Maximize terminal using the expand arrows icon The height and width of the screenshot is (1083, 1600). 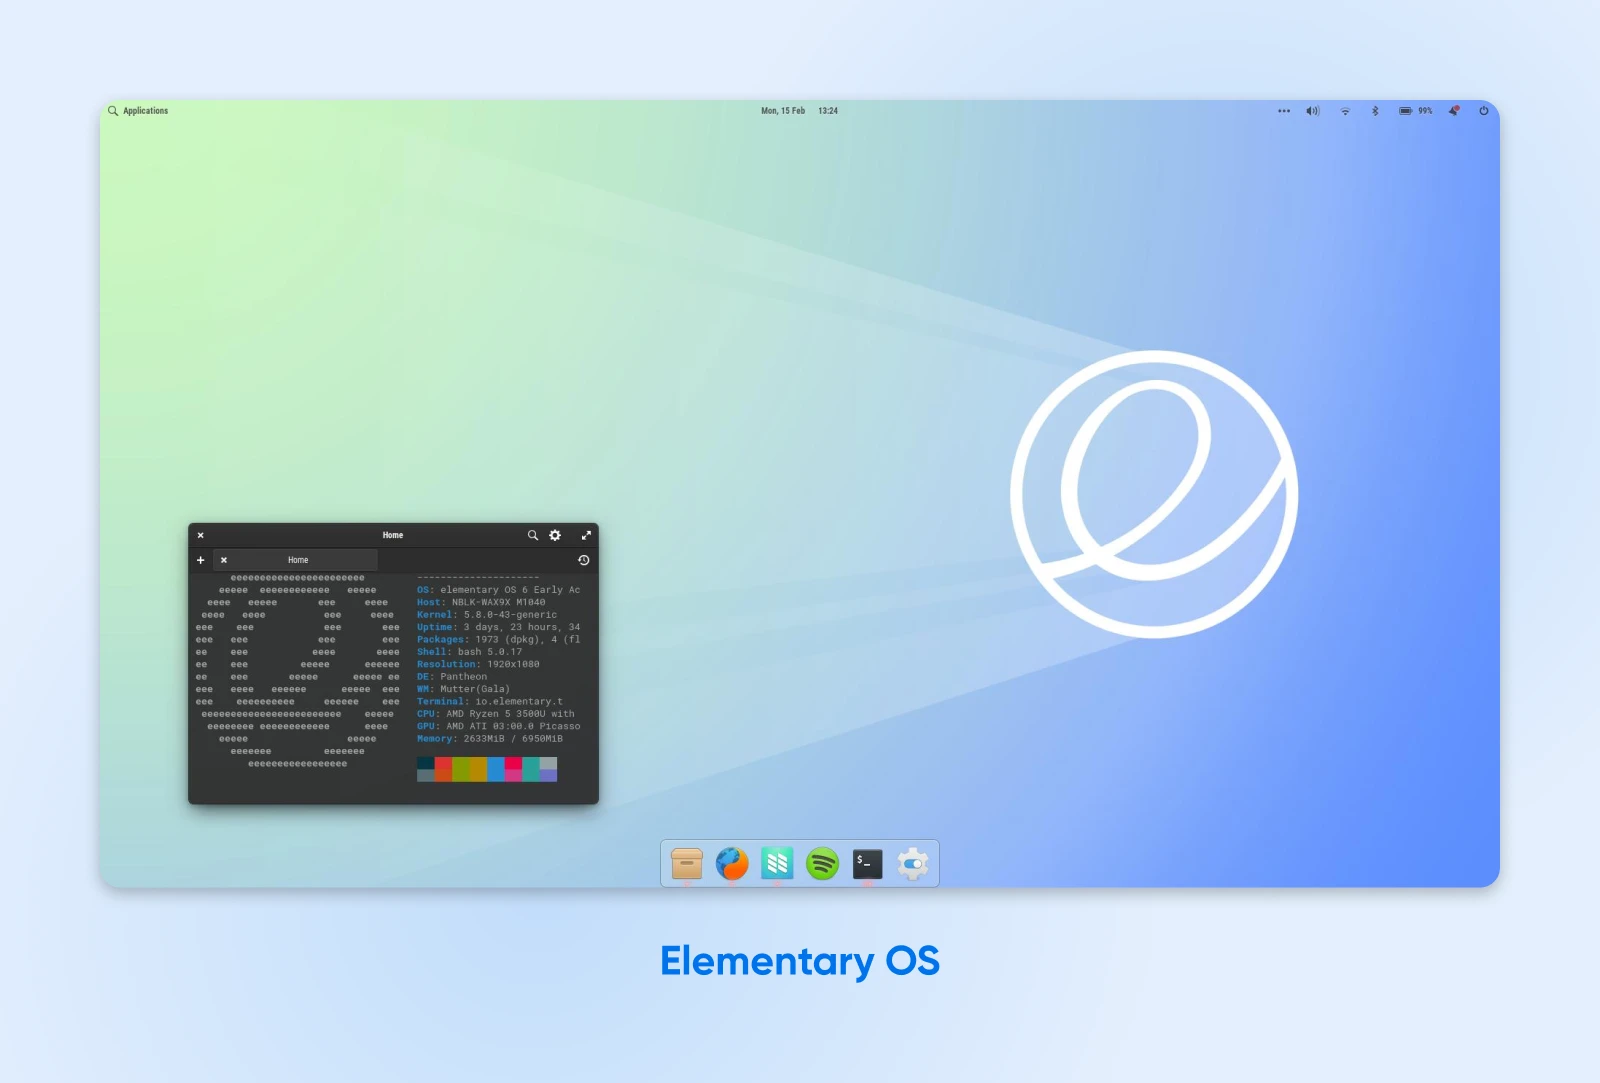(x=586, y=535)
